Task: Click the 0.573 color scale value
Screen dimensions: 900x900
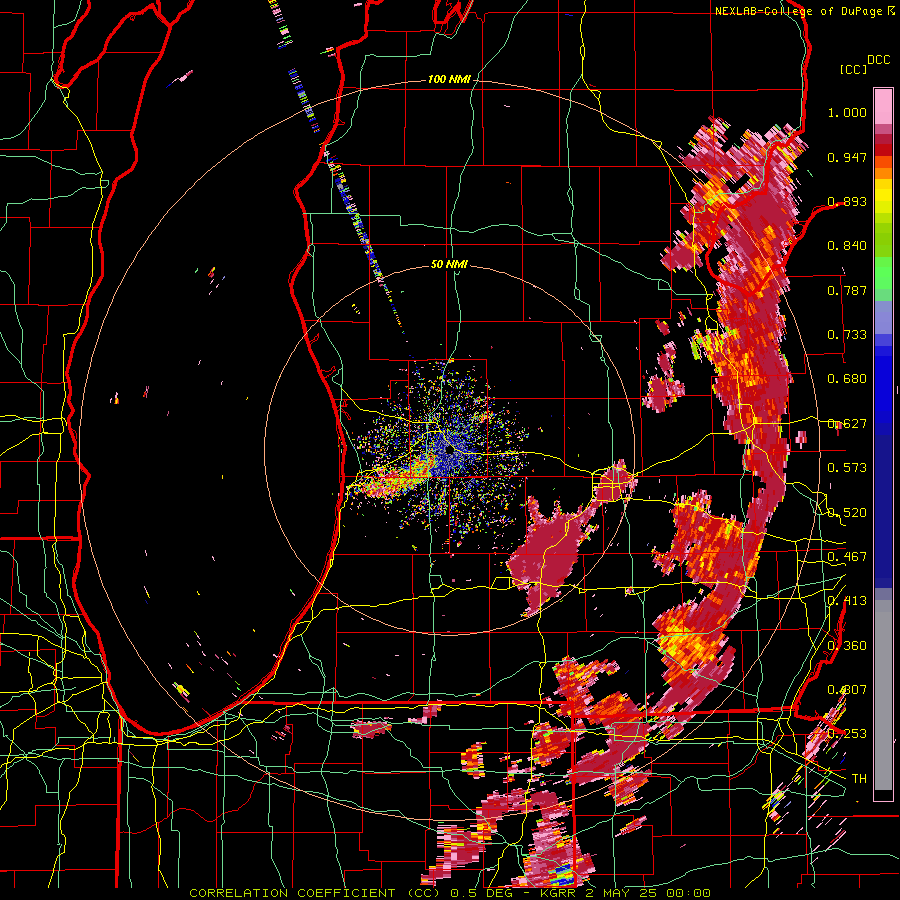Action: point(847,468)
